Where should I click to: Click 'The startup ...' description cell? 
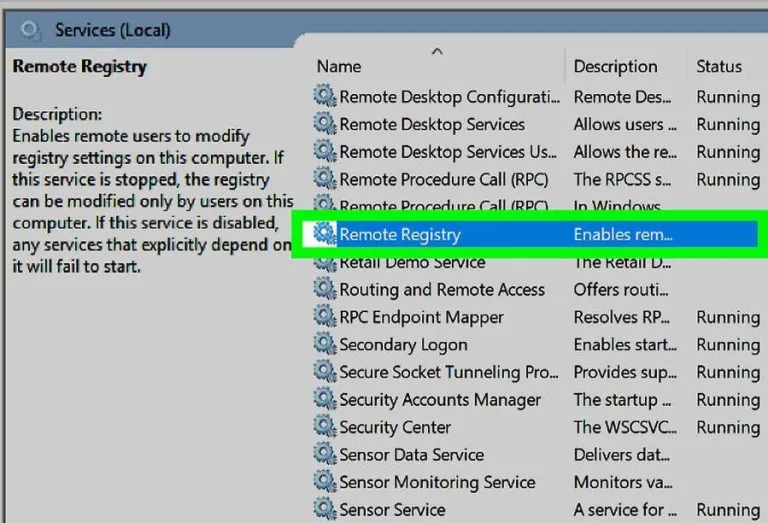pyautogui.click(x=622, y=400)
